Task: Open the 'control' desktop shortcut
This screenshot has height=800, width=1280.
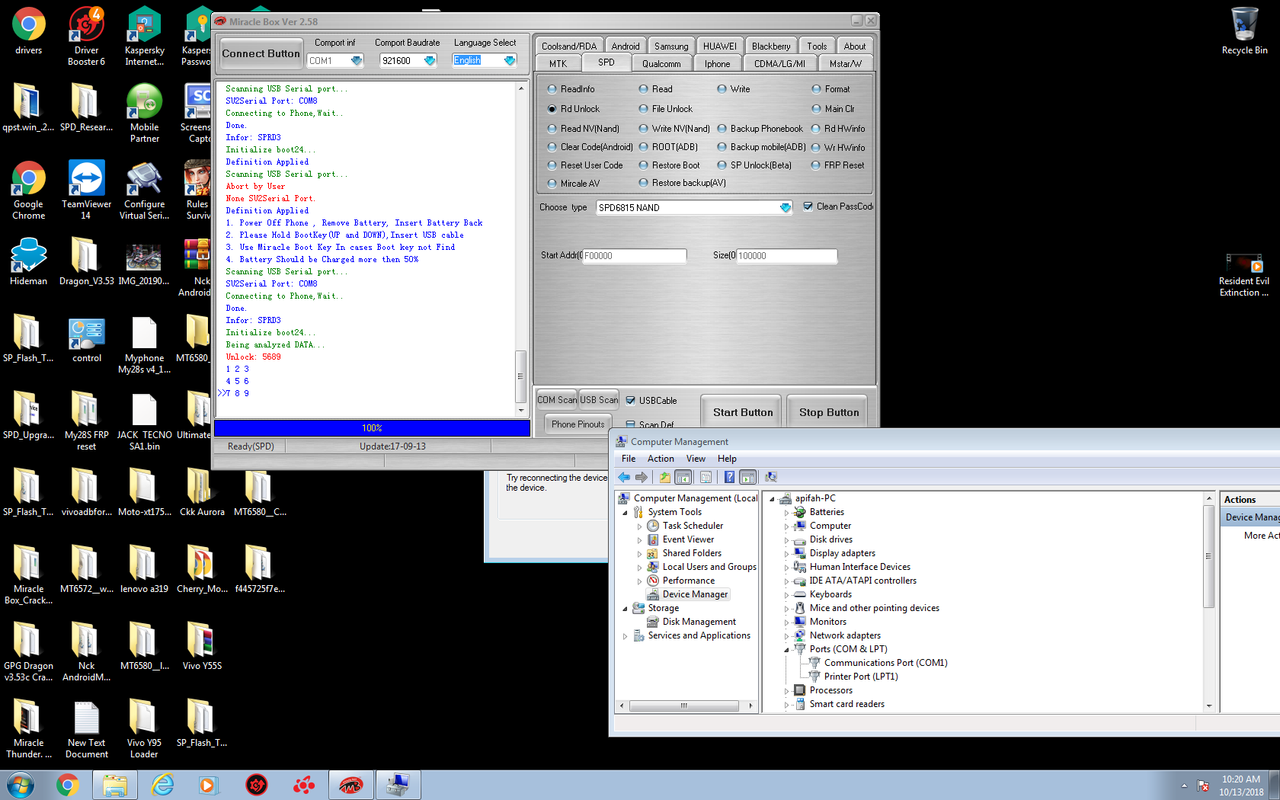Action: pyautogui.click(x=86, y=340)
